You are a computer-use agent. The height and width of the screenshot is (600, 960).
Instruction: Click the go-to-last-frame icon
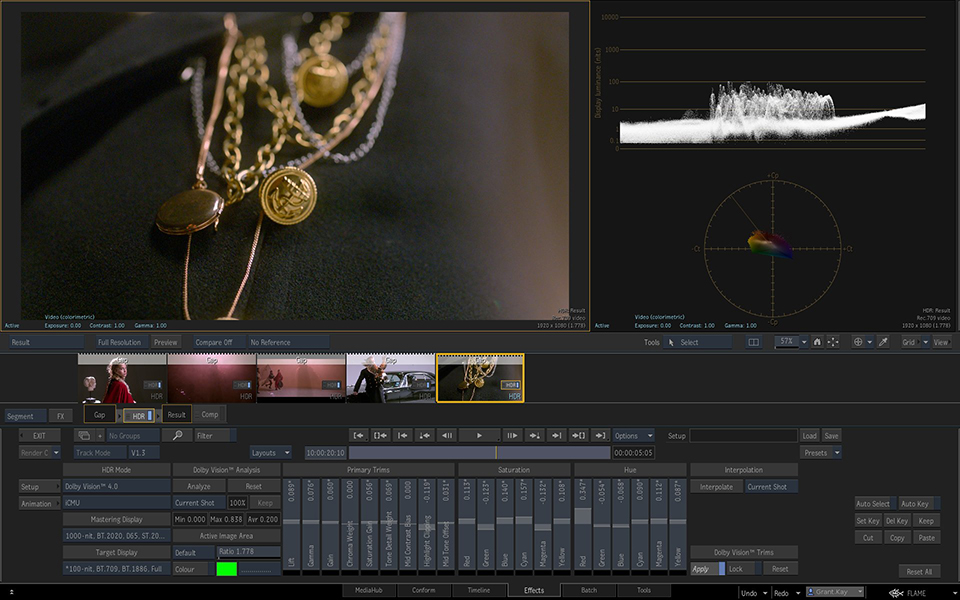click(600, 435)
